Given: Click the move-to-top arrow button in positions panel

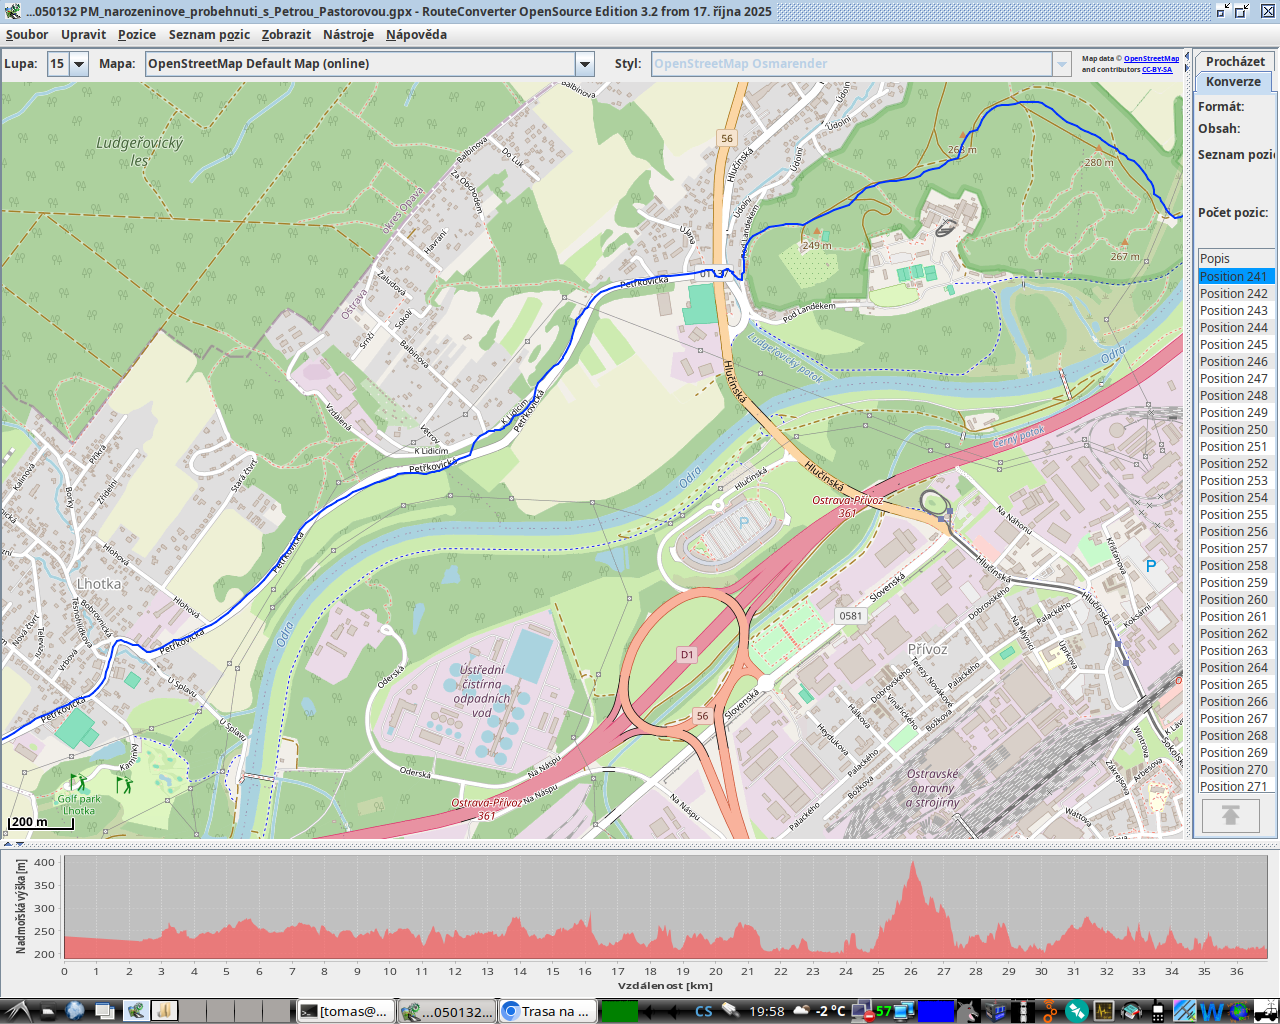Looking at the screenshot, I should 1231,816.
